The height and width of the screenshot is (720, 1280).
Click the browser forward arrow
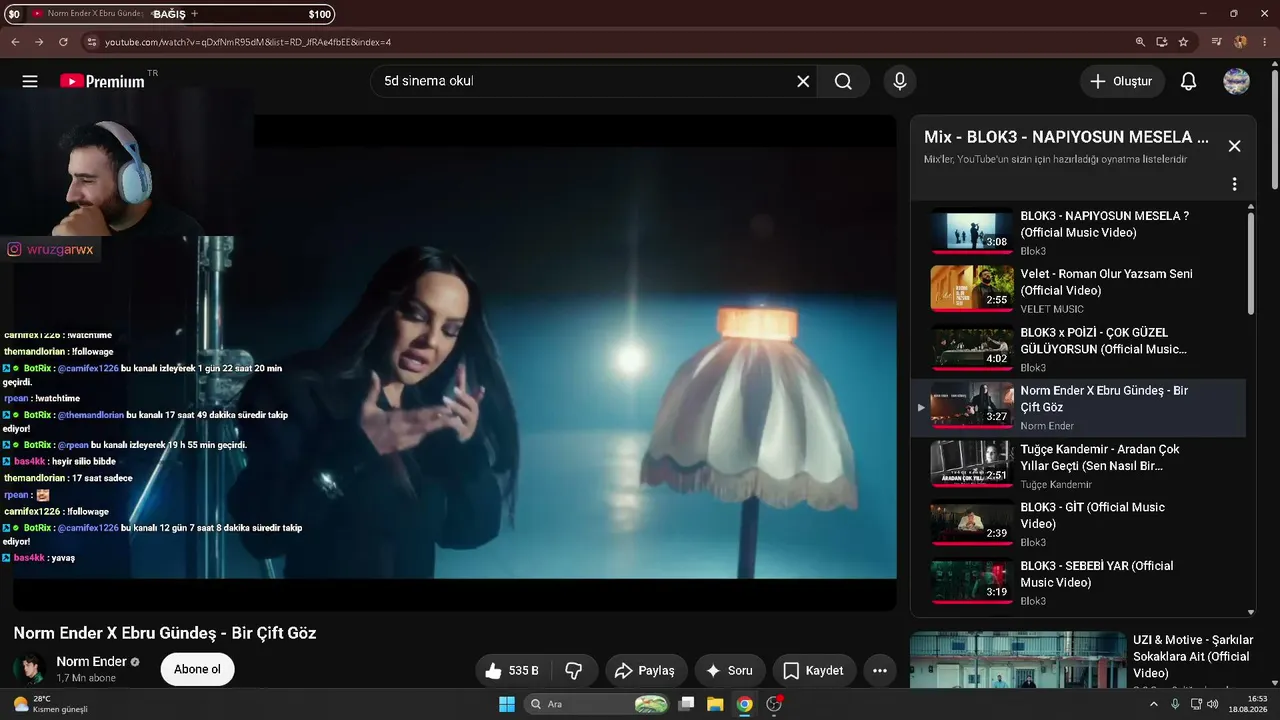point(39,42)
